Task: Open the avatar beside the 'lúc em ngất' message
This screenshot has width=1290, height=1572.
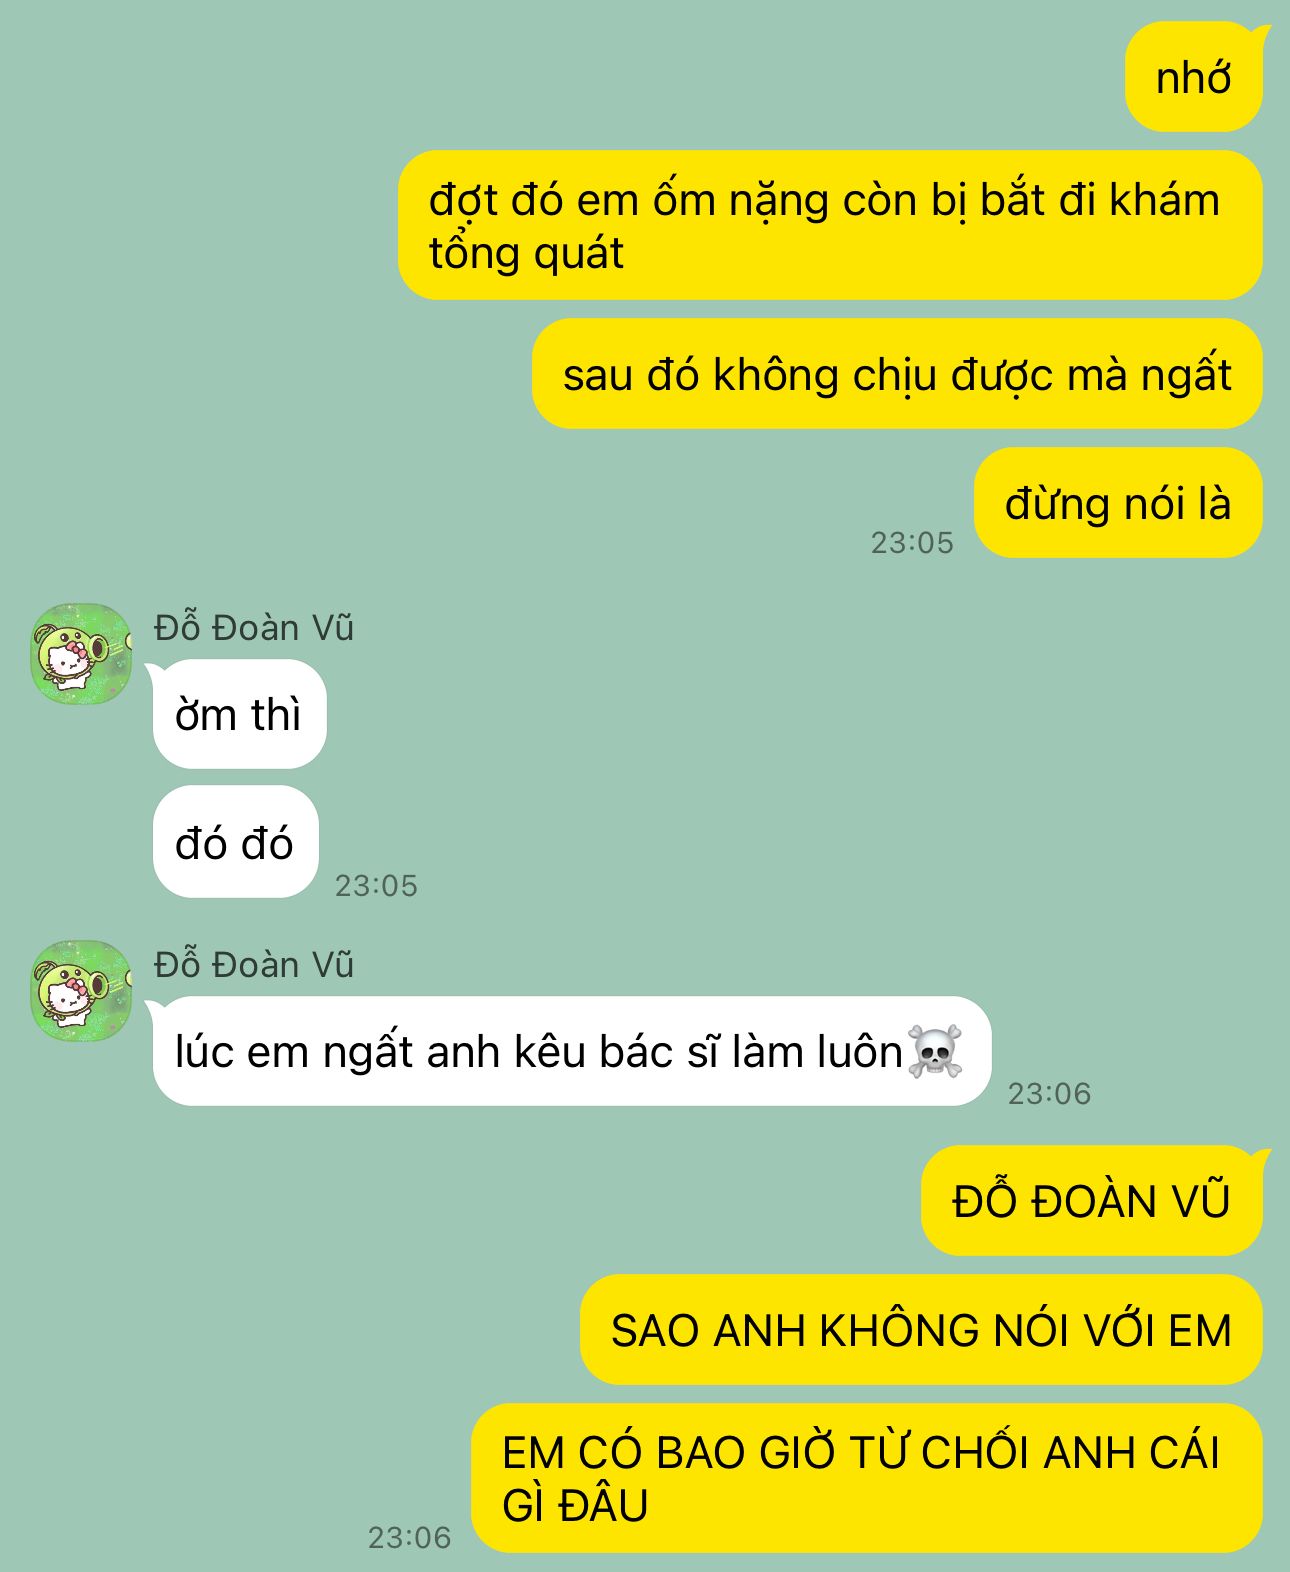Action: pos(81,990)
